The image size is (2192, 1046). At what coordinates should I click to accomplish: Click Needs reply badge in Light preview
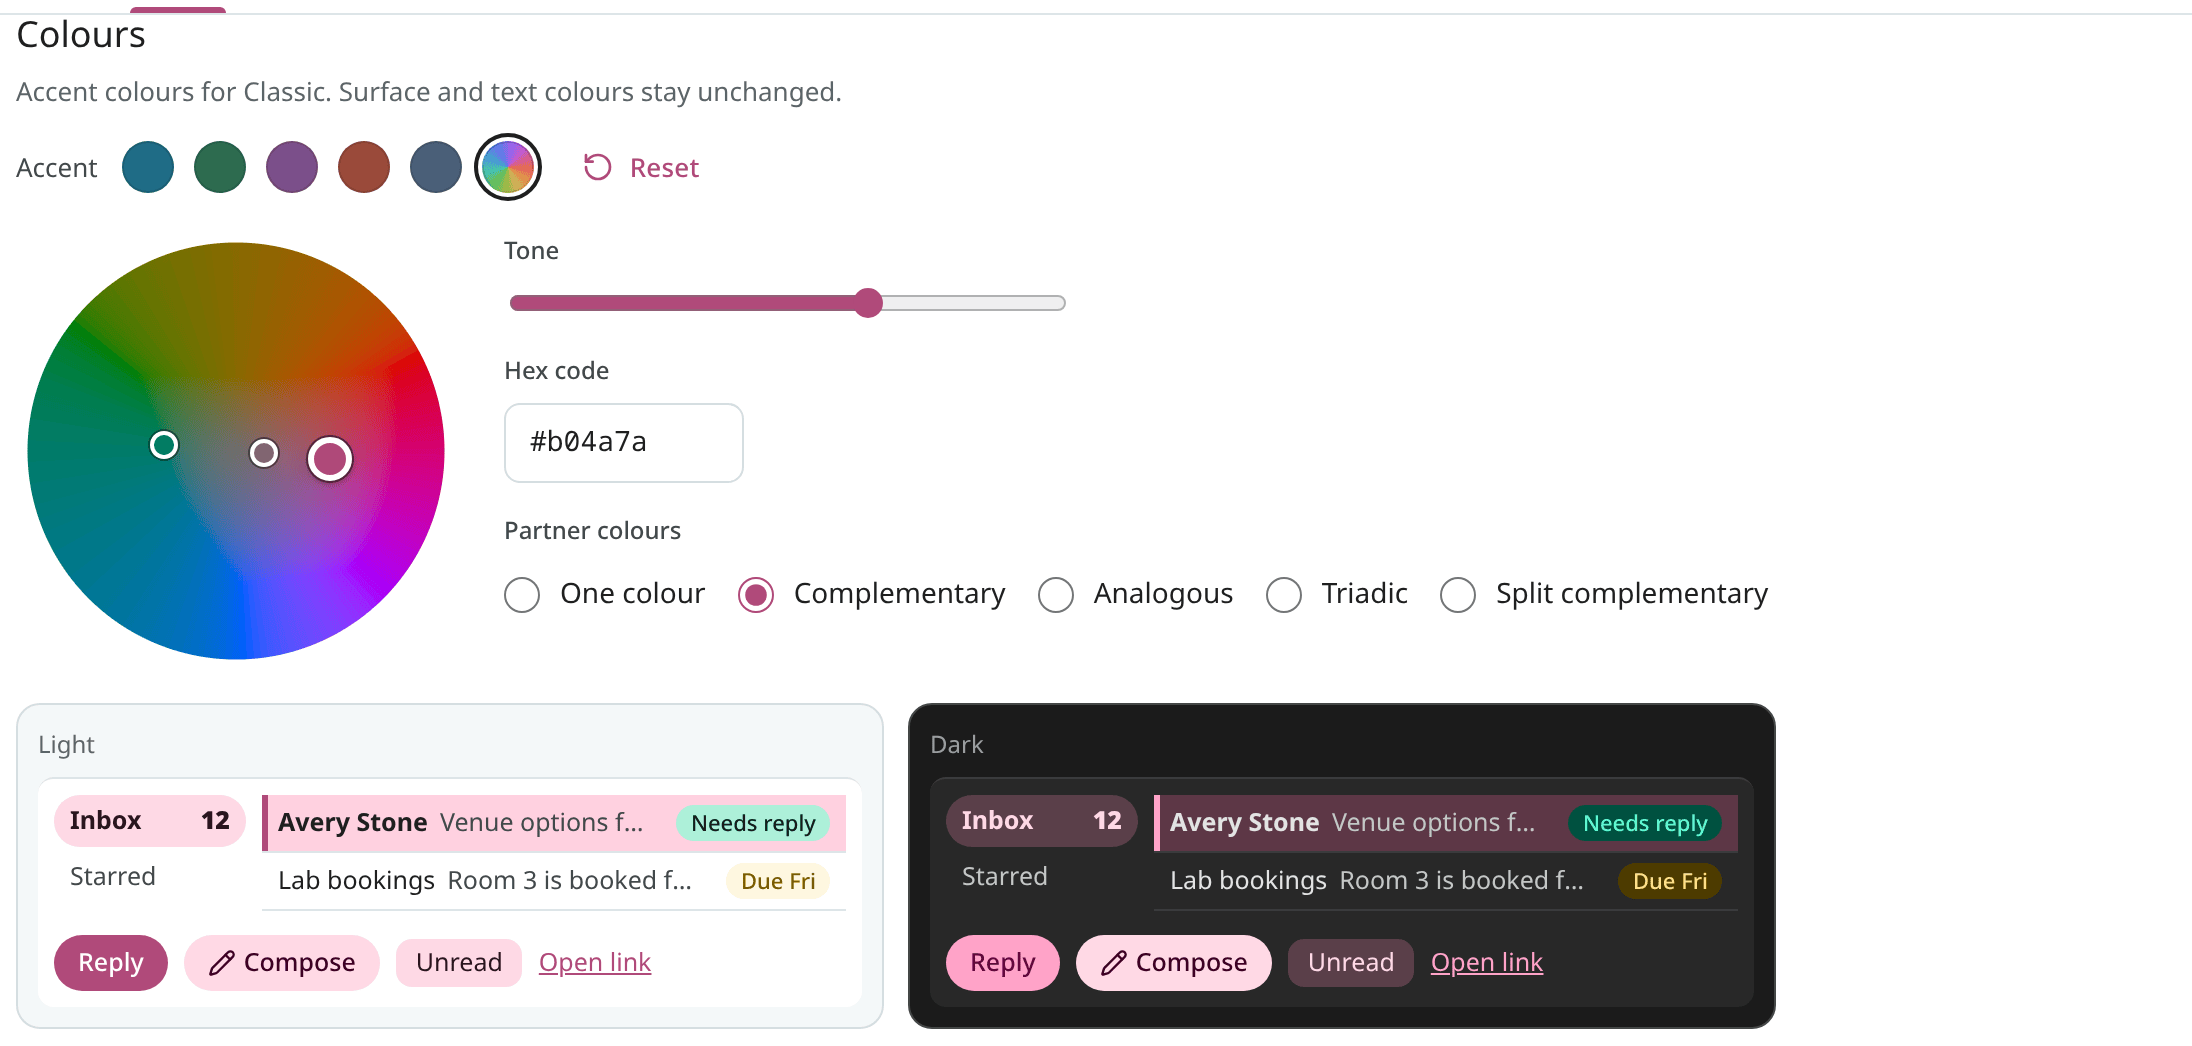(754, 823)
